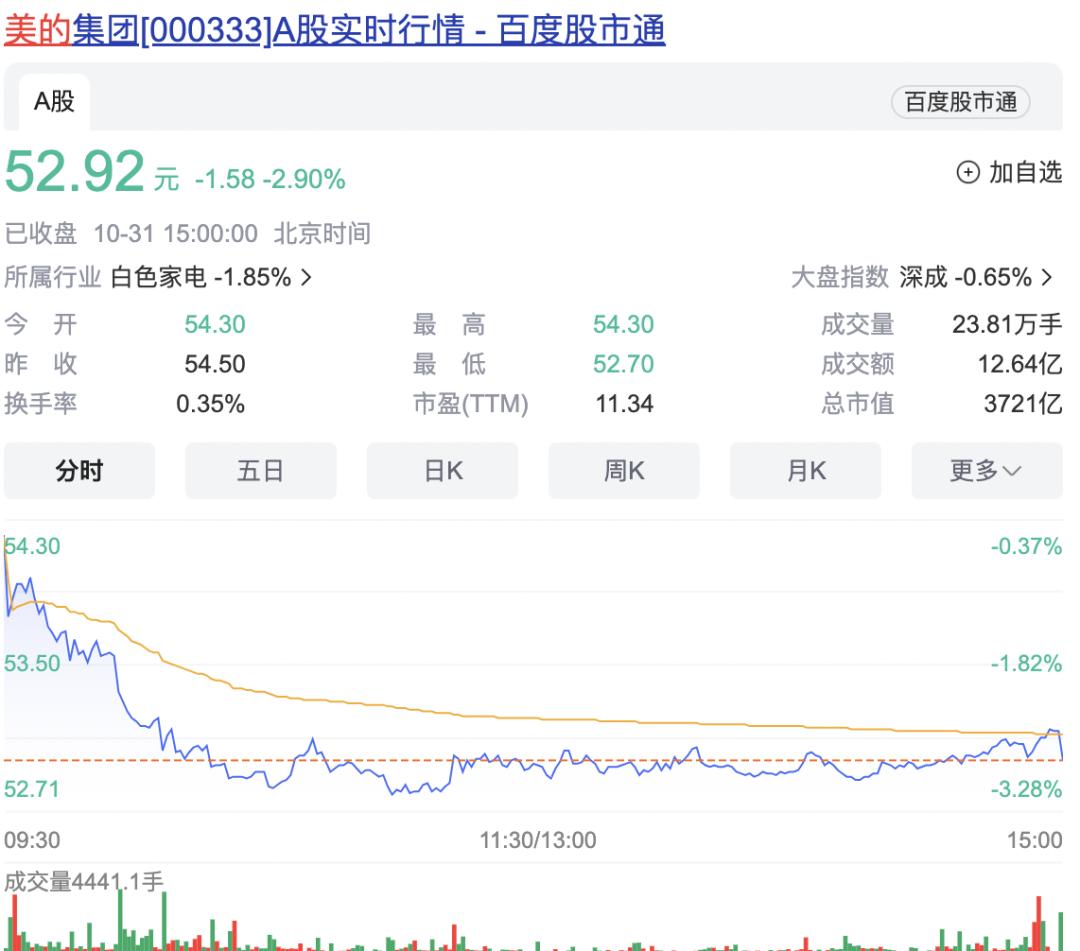Switch to the 日K chart tab
Screen dimensions: 1080x951
(442, 471)
